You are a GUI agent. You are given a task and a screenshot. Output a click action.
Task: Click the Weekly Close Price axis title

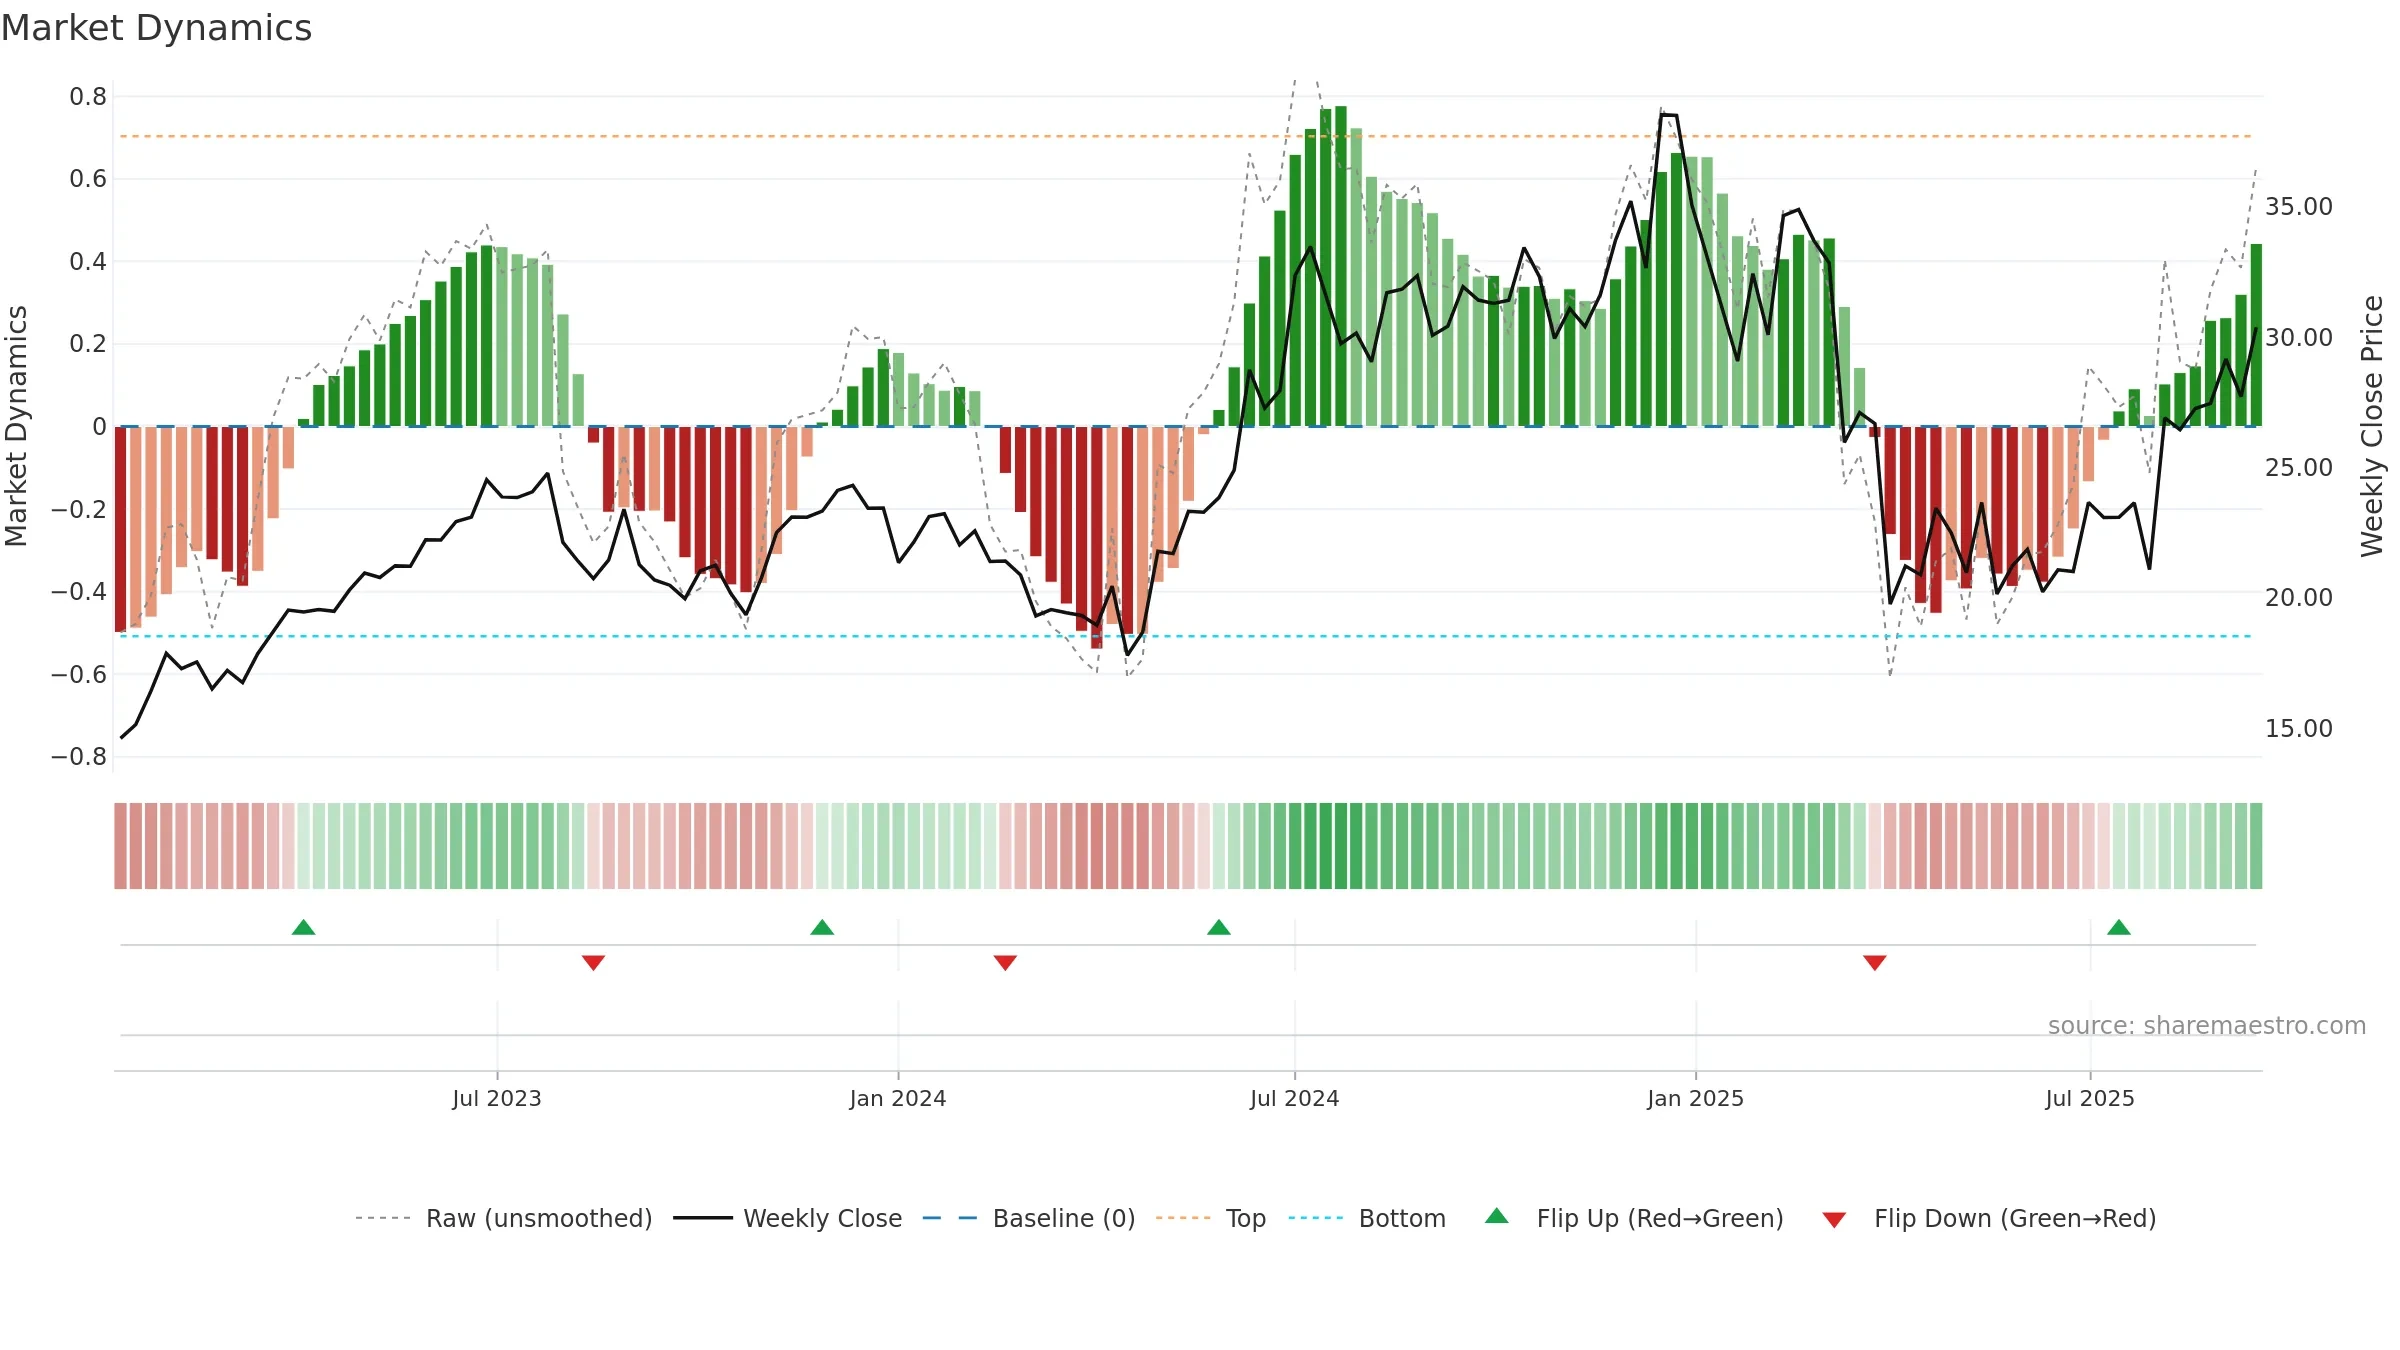pyautogui.click(x=2372, y=426)
